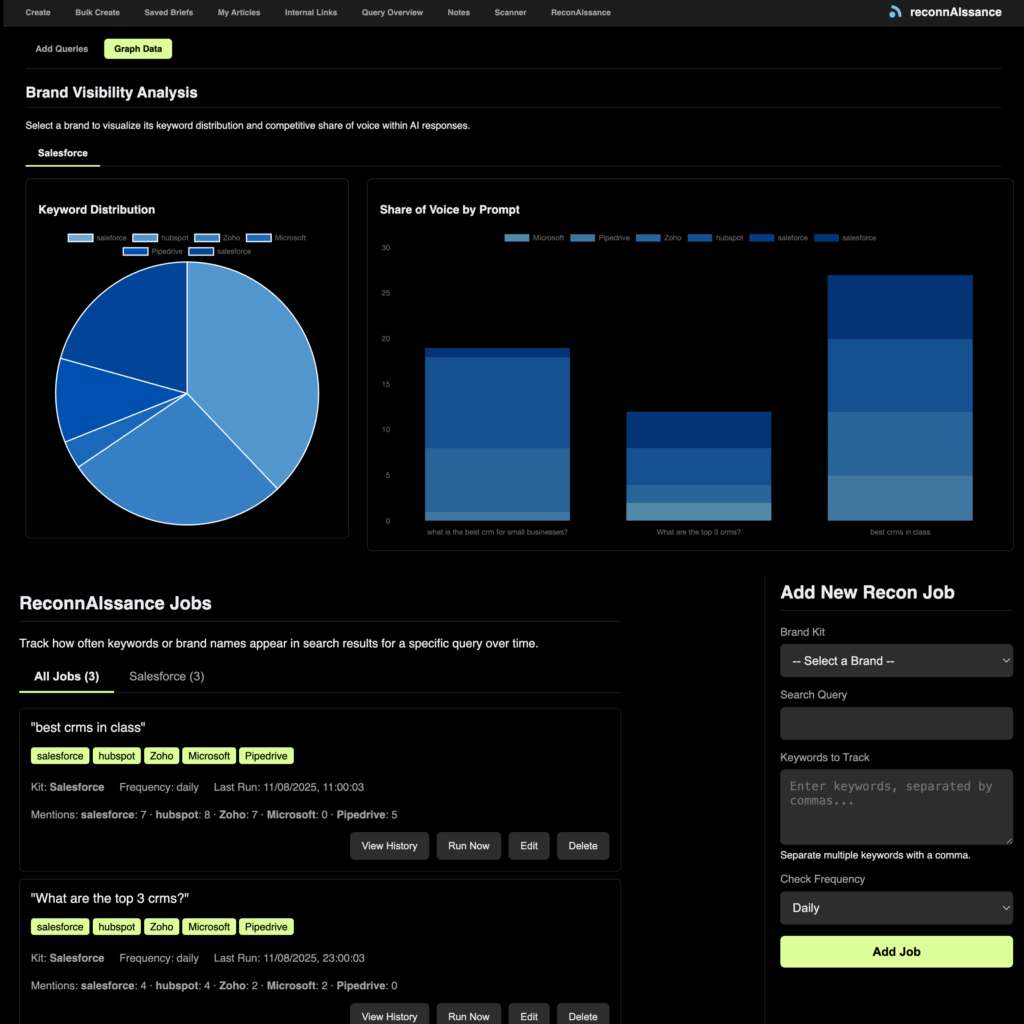Click View History for "best crms in class"

point(389,846)
